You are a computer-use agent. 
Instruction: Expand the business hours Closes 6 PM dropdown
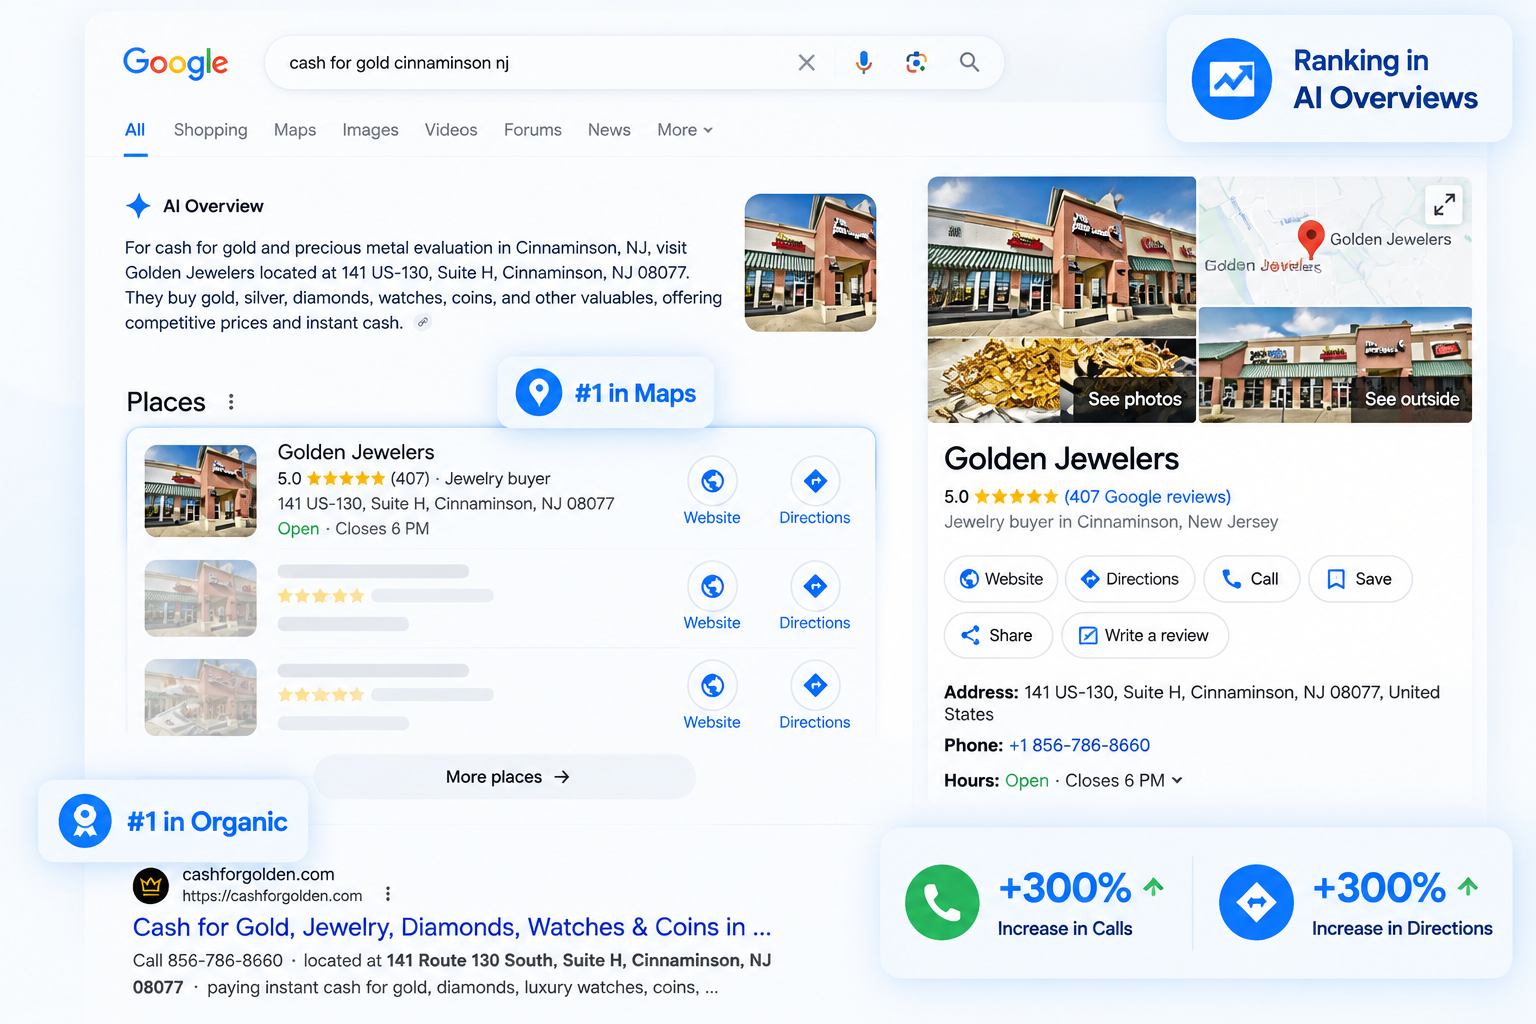(x=1124, y=780)
